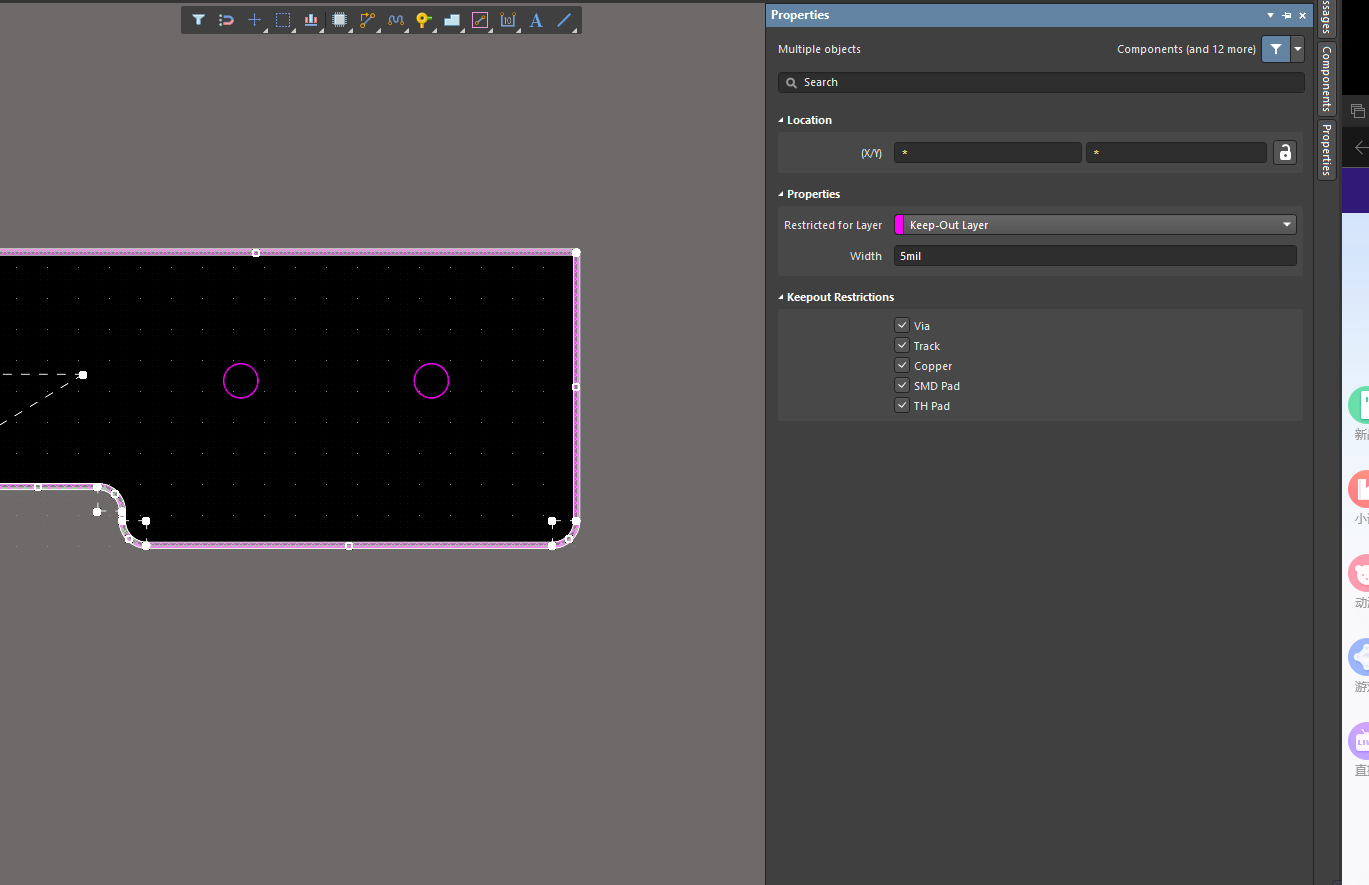The image size is (1369, 885).
Task: Close the Properties panel
Action: (x=1302, y=16)
